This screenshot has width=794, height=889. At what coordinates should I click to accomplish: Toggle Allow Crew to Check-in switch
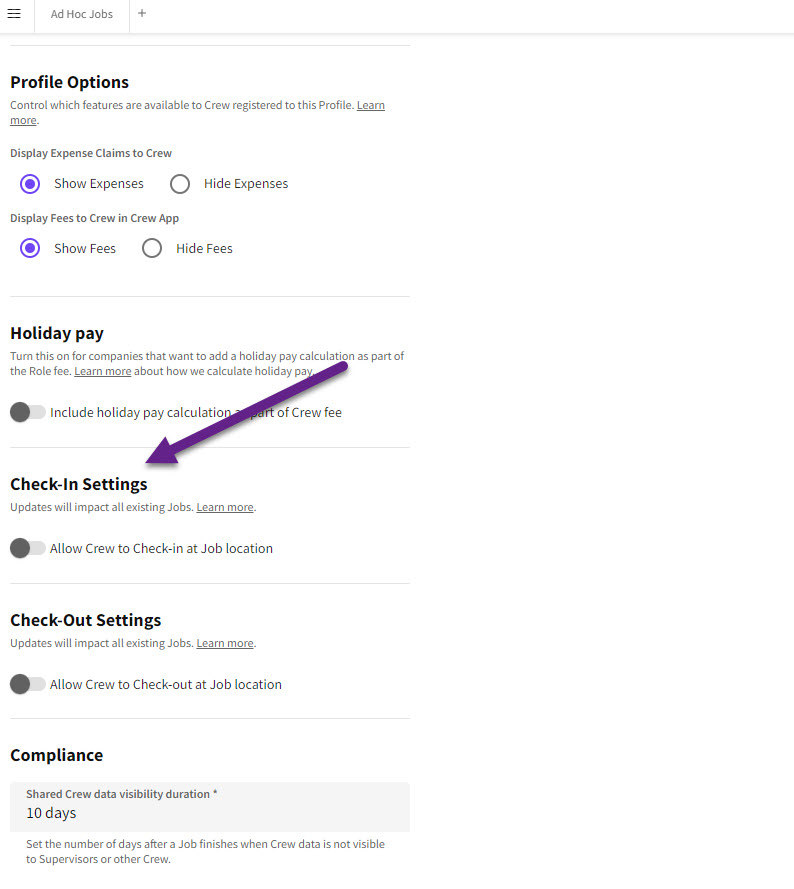point(28,548)
